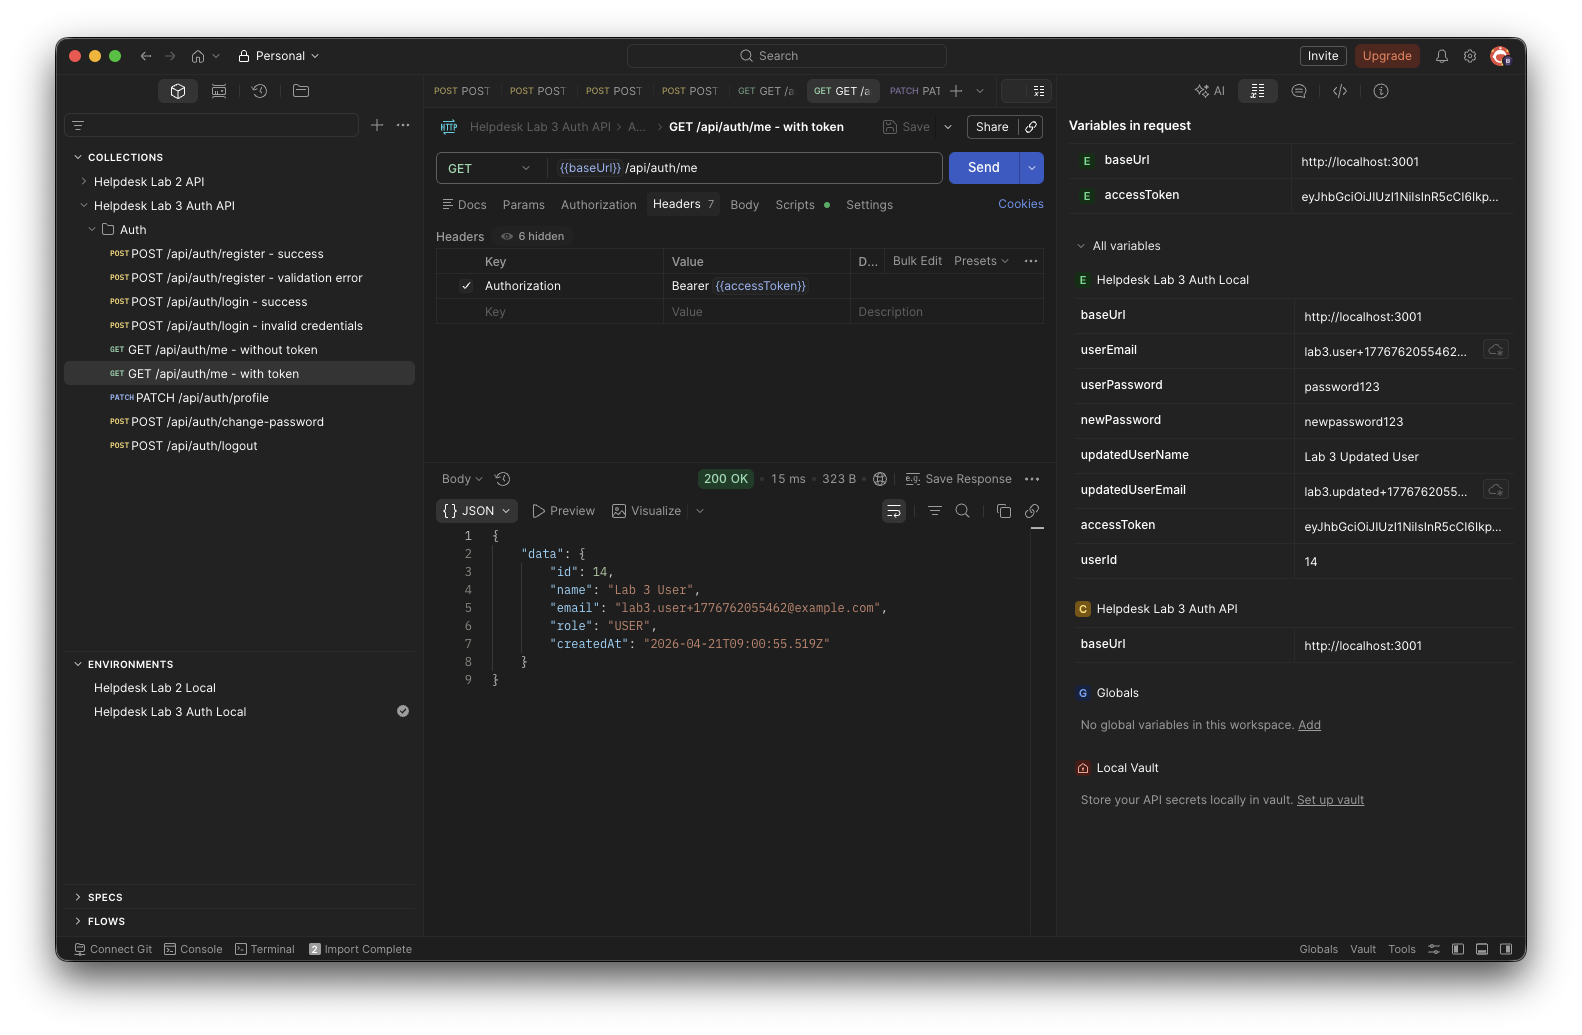
Task: Toggle the right sidebar from the status bar
Action: [1506, 949]
